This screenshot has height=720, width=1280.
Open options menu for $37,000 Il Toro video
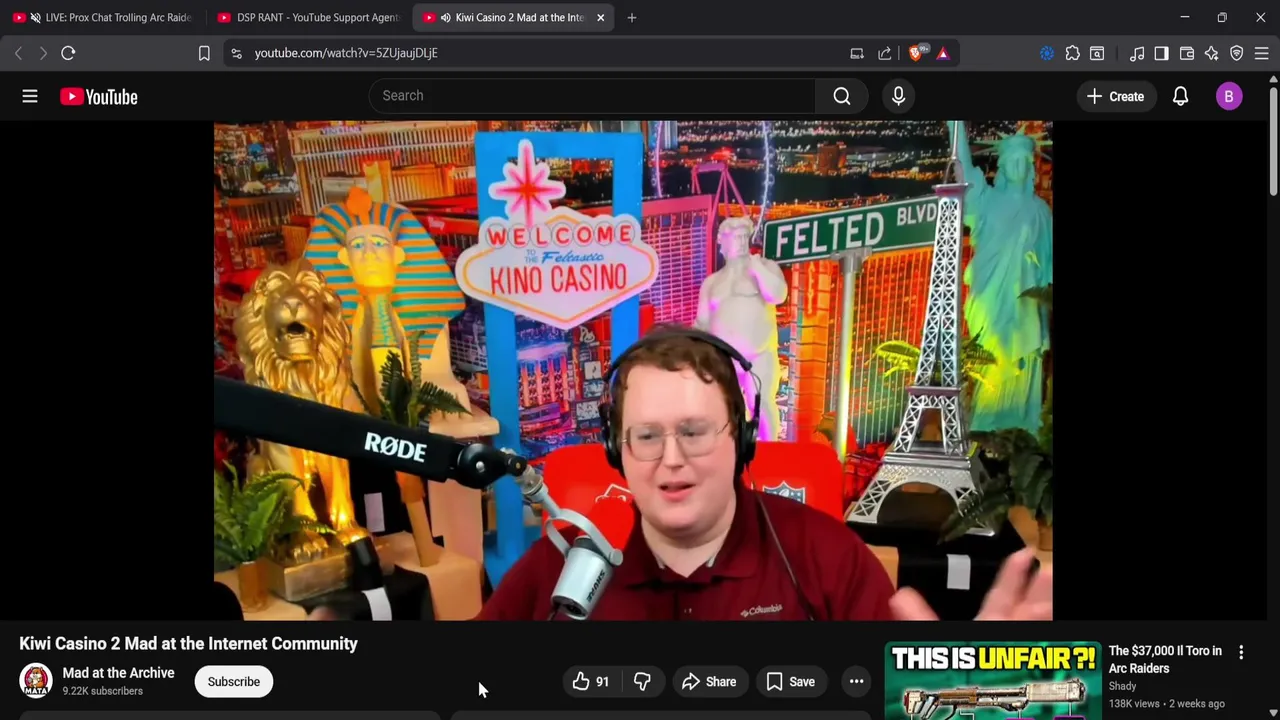pyautogui.click(x=1241, y=652)
